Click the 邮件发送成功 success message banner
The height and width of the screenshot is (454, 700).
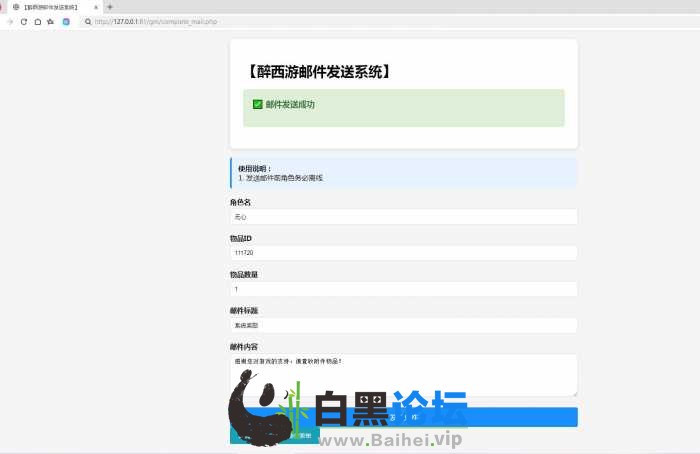403,108
